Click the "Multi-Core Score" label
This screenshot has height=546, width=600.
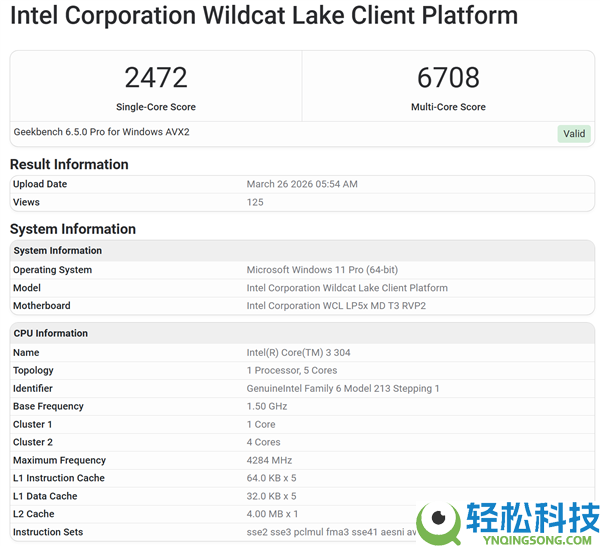tap(448, 107)
